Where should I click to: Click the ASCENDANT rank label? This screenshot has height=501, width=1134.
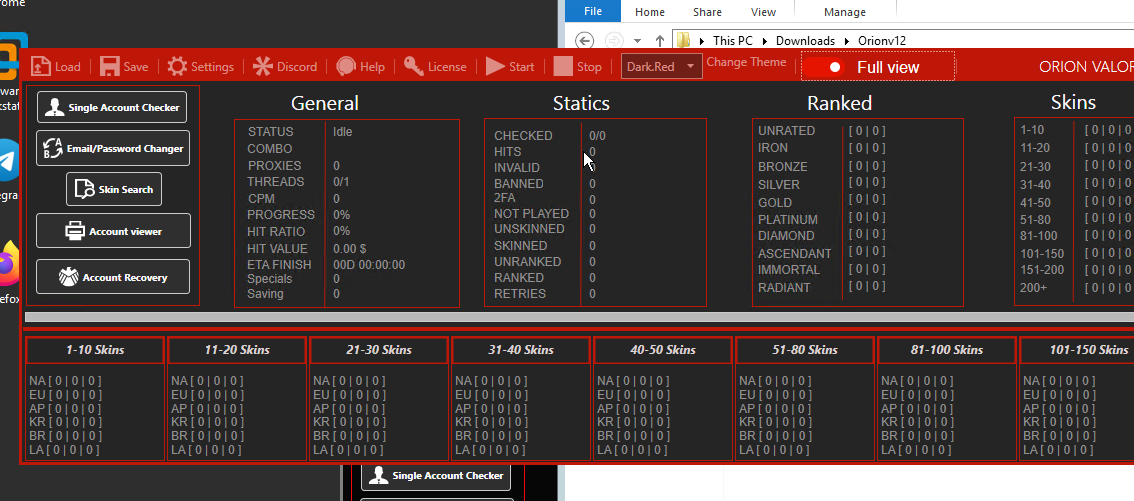pyautogui.click(x=795, y=254)
